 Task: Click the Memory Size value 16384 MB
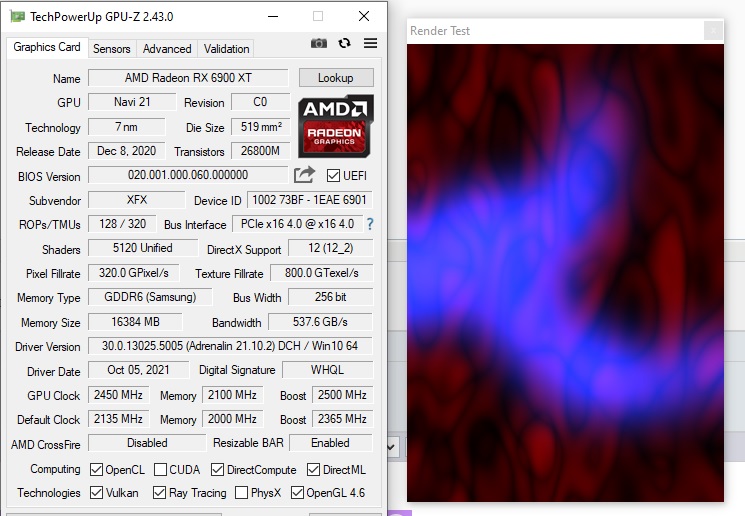tap(135, 322)
